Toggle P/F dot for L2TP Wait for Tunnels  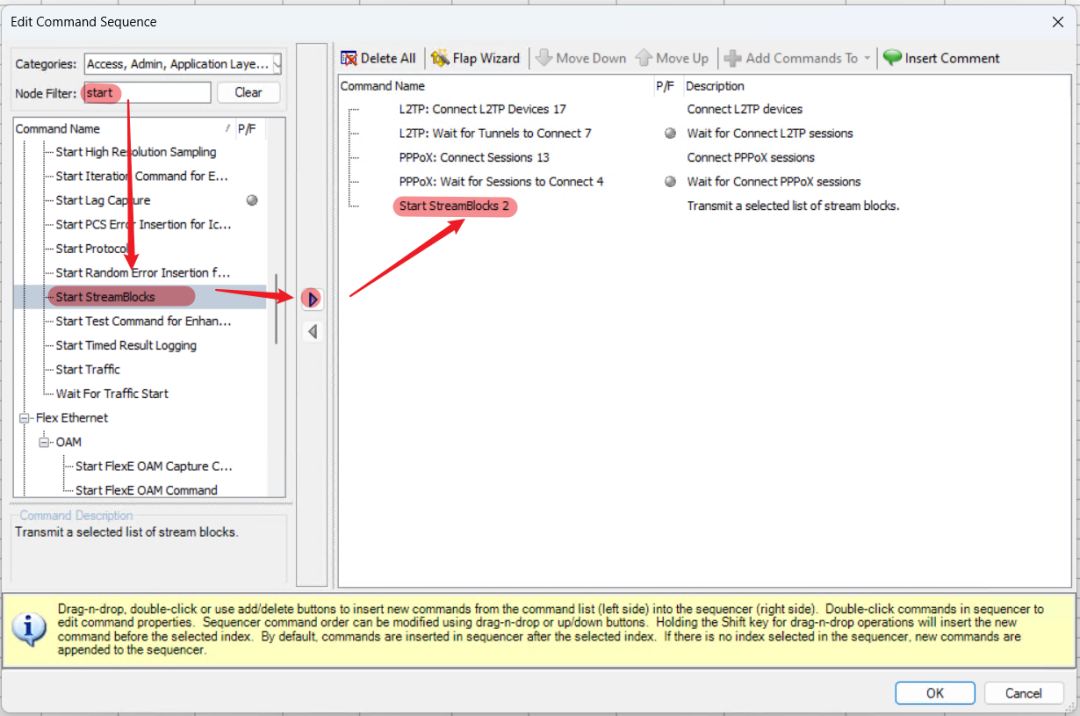point(670,133)
